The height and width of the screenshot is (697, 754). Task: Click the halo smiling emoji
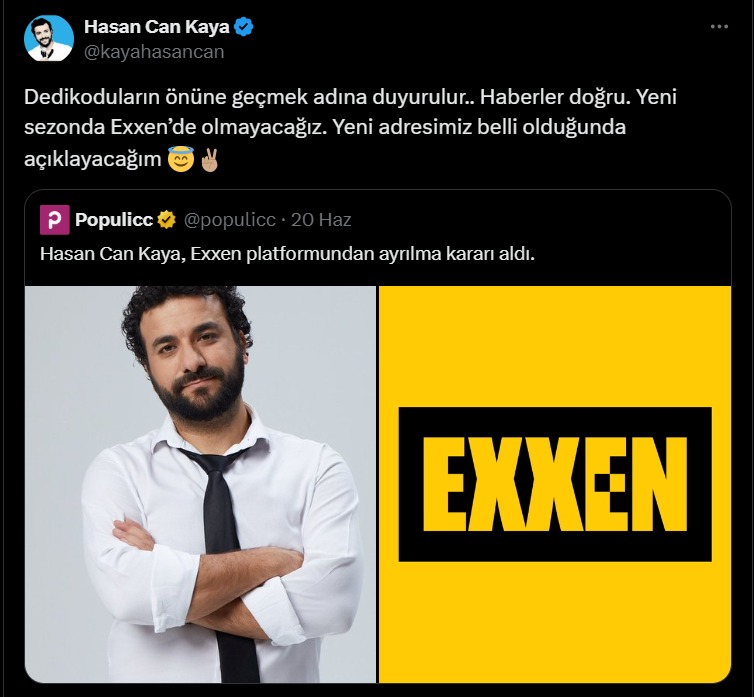click(181, 159)
